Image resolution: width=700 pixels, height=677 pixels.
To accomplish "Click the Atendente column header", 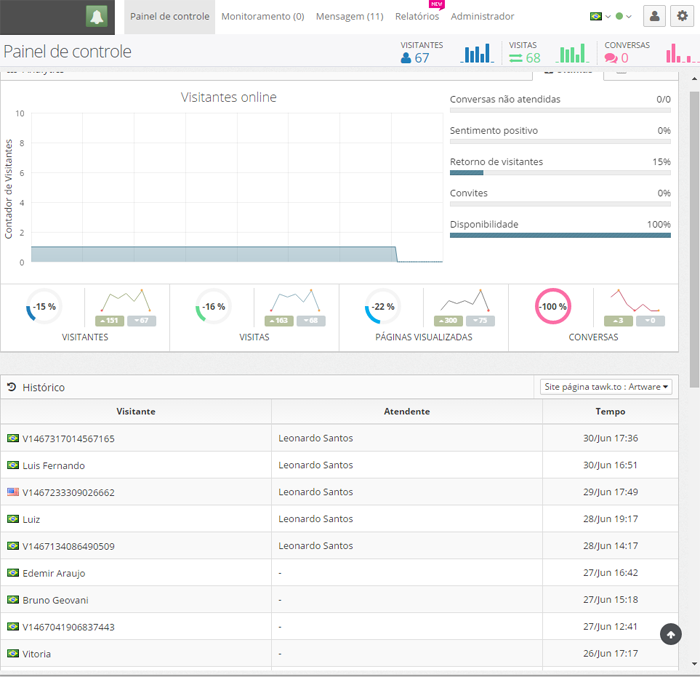I will point(407,411).
